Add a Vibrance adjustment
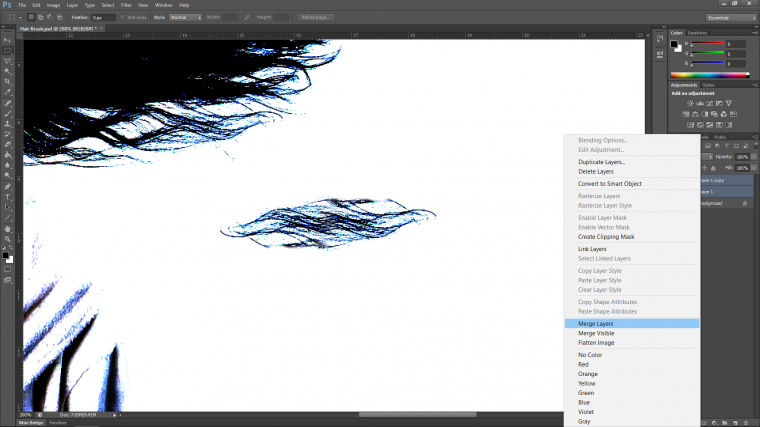Viewport: 760px width, 427px height. (728, 103)
